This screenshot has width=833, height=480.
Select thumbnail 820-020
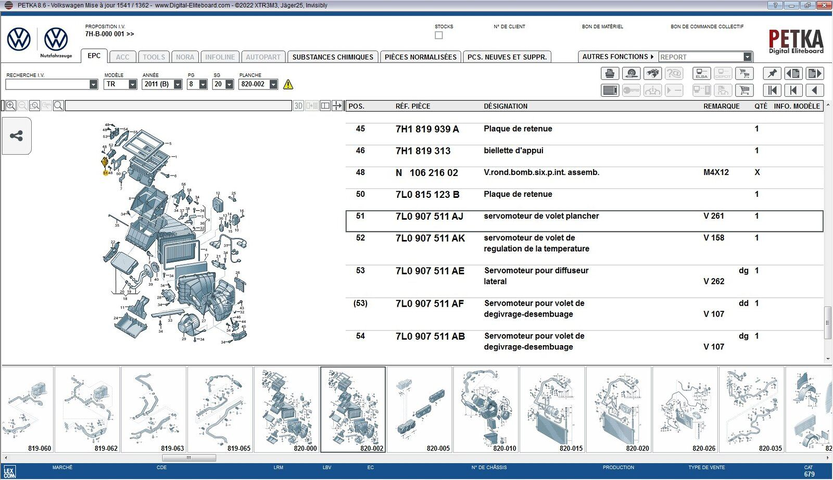click(x=619, y=409)
